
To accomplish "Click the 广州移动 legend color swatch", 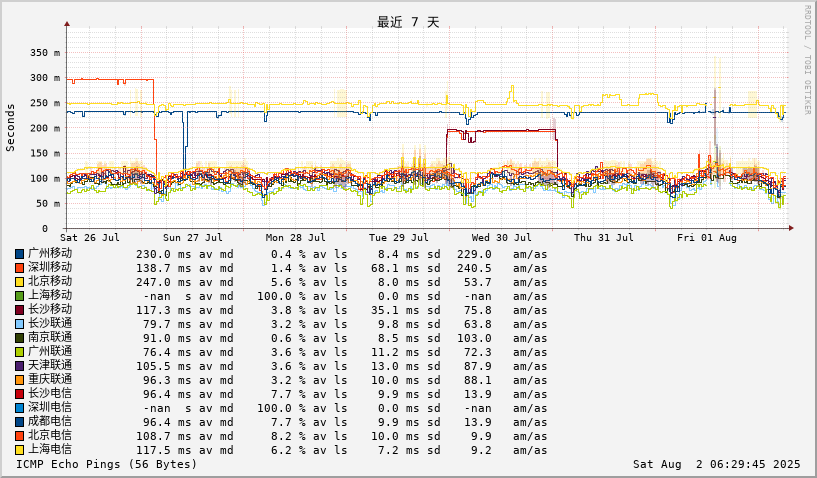I will pyautogui.click(x=19, y=254).
